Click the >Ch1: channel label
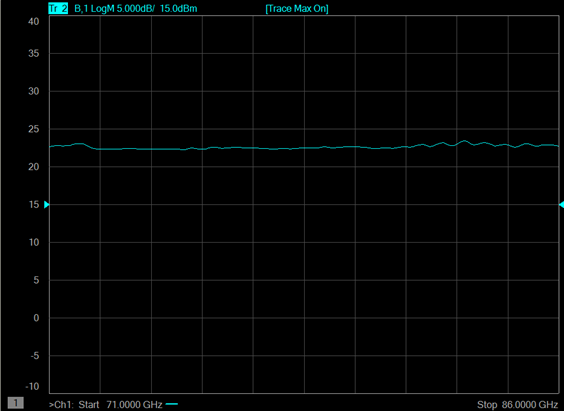 61,405
